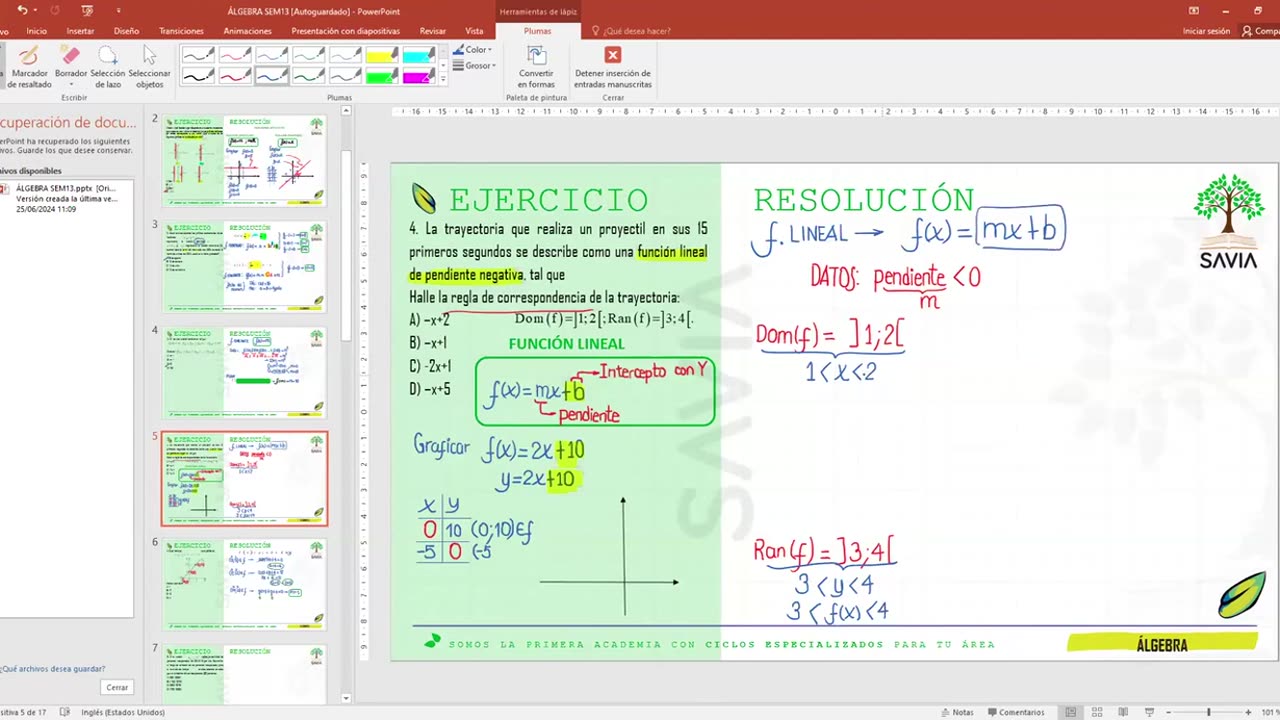The width and height of the screenshot is (1280, 720).
Task: Click thumbnail pane scrollbar down arrow
Action: (x=347, y=698)
